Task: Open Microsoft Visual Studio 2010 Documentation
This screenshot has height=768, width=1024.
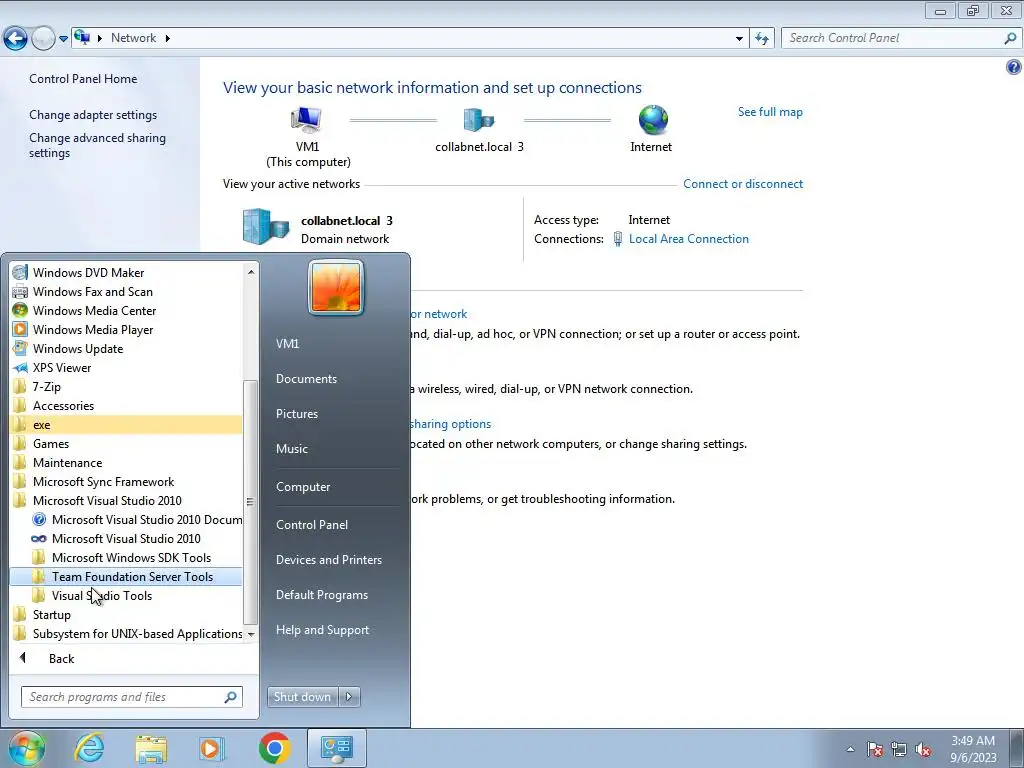Action: (136, 519)
